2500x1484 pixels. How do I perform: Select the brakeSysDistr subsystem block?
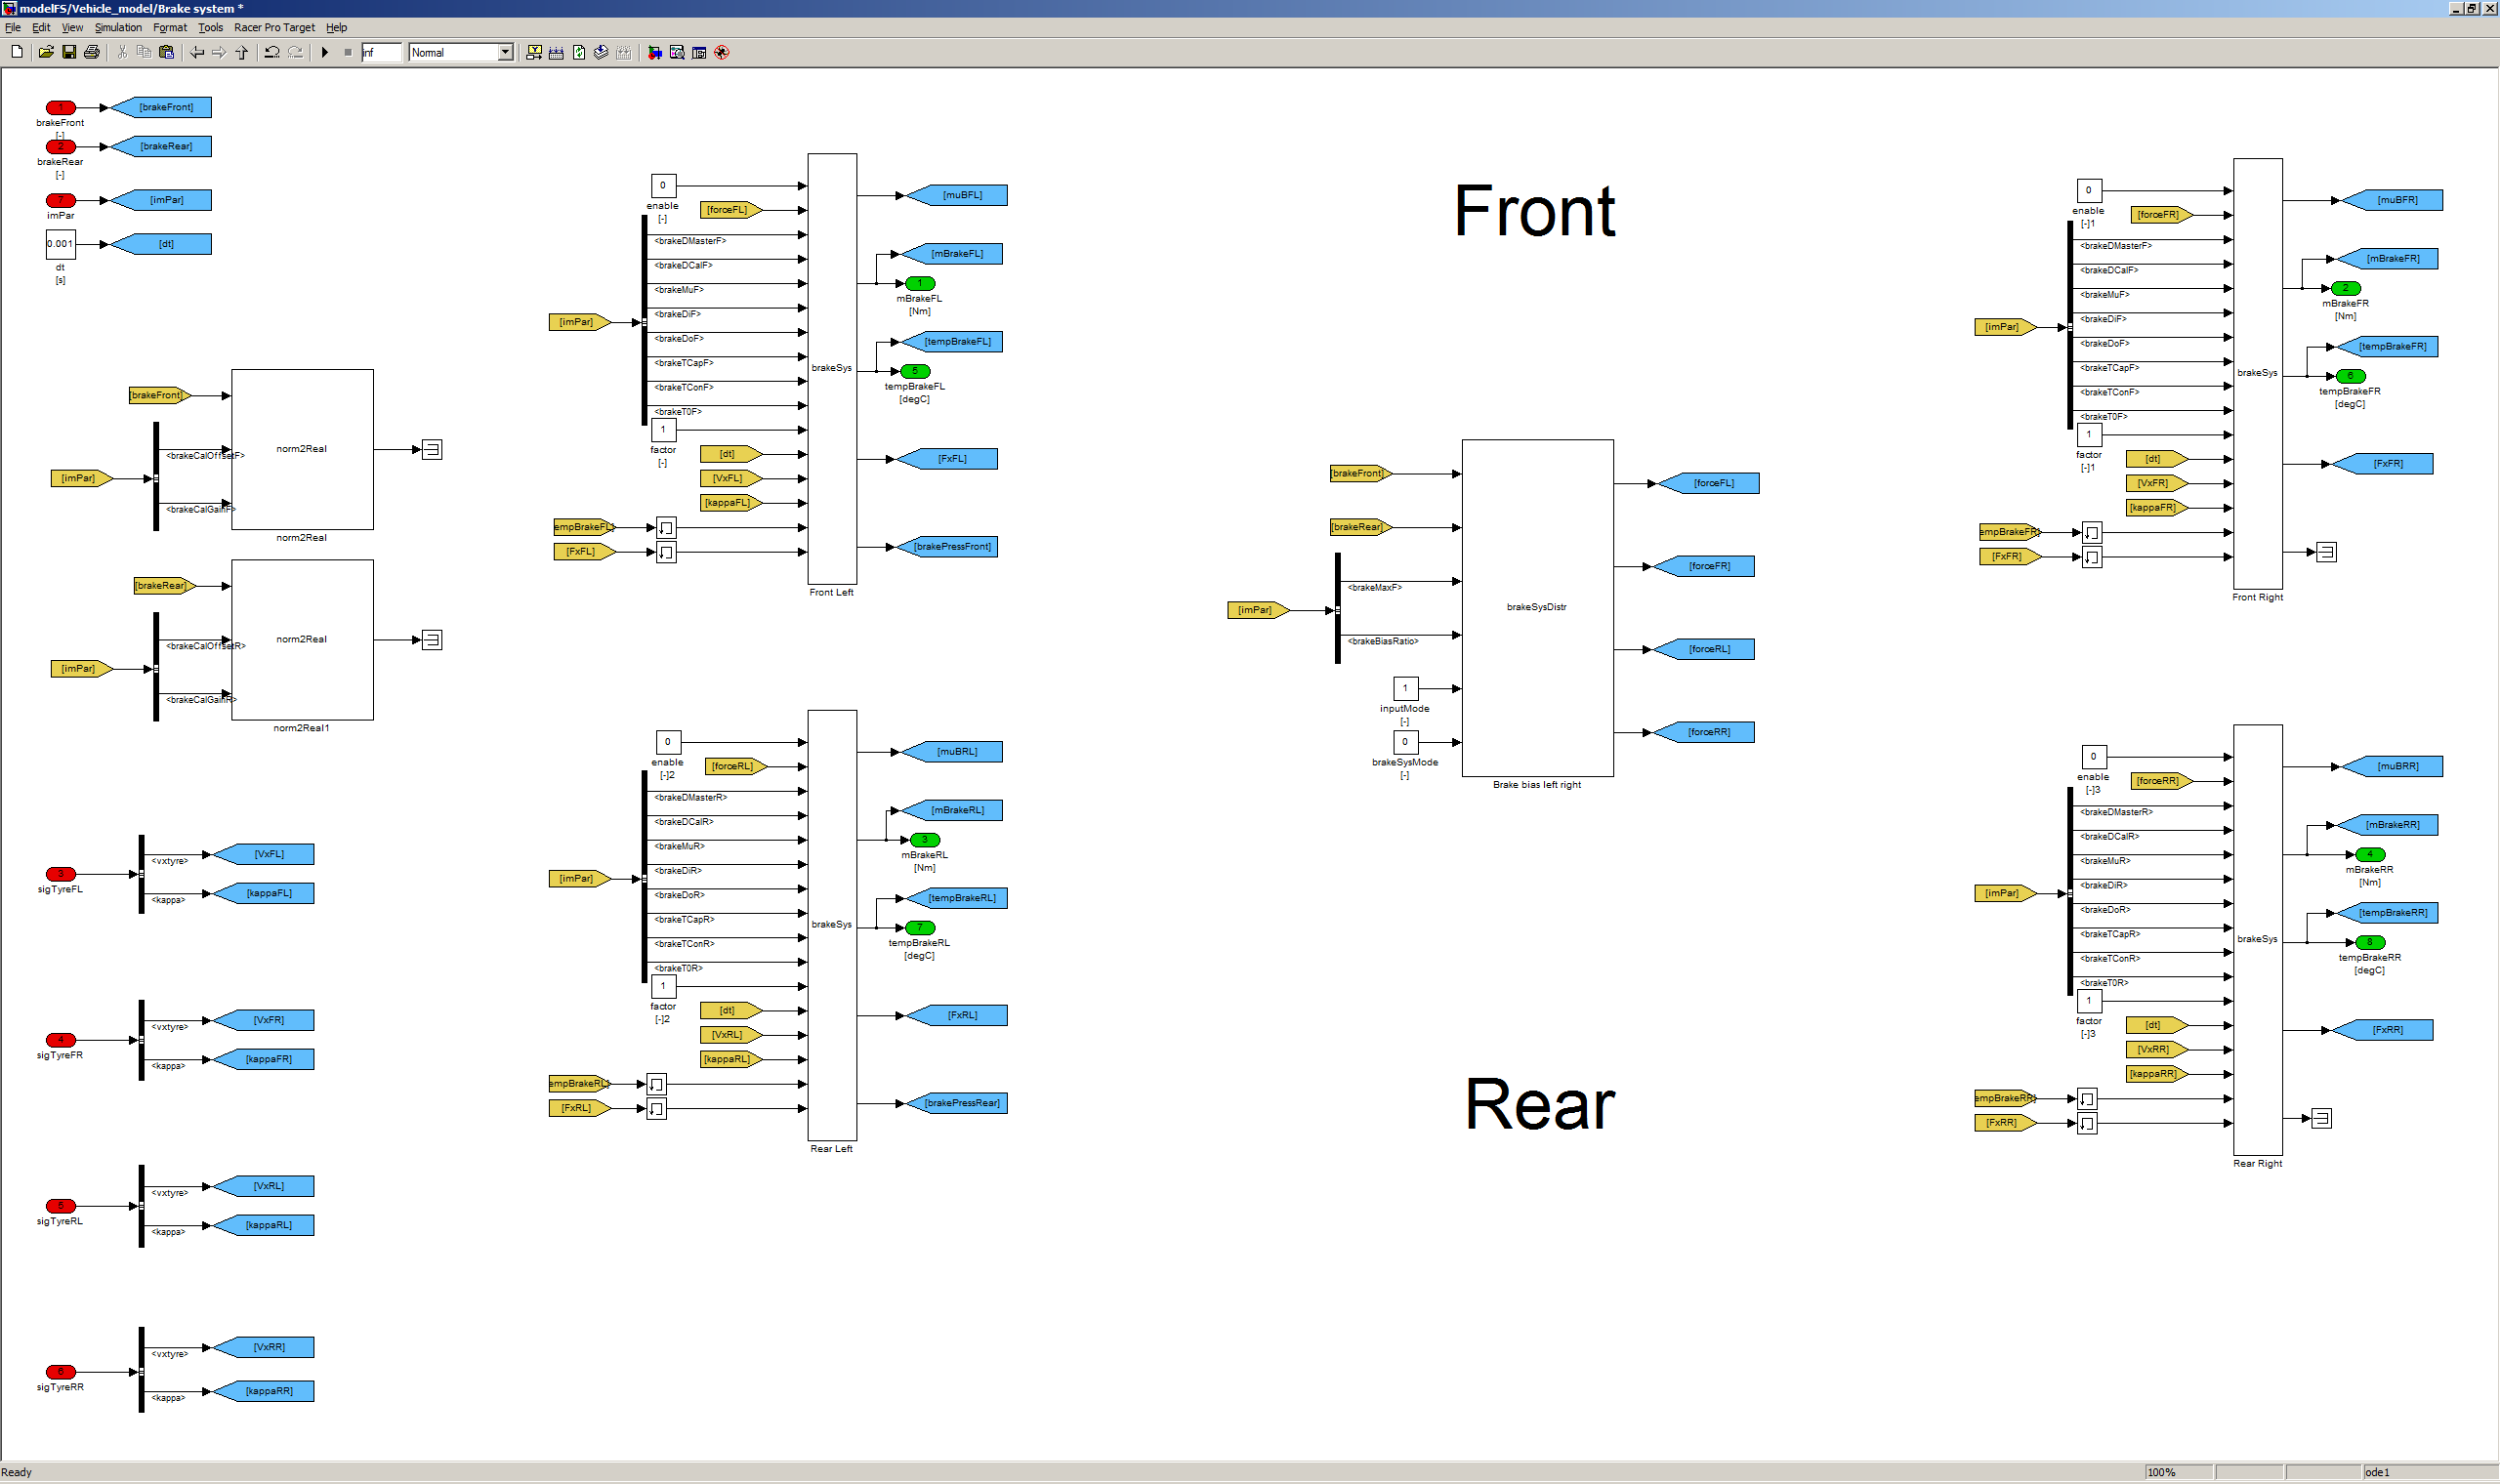(1537, 608)
